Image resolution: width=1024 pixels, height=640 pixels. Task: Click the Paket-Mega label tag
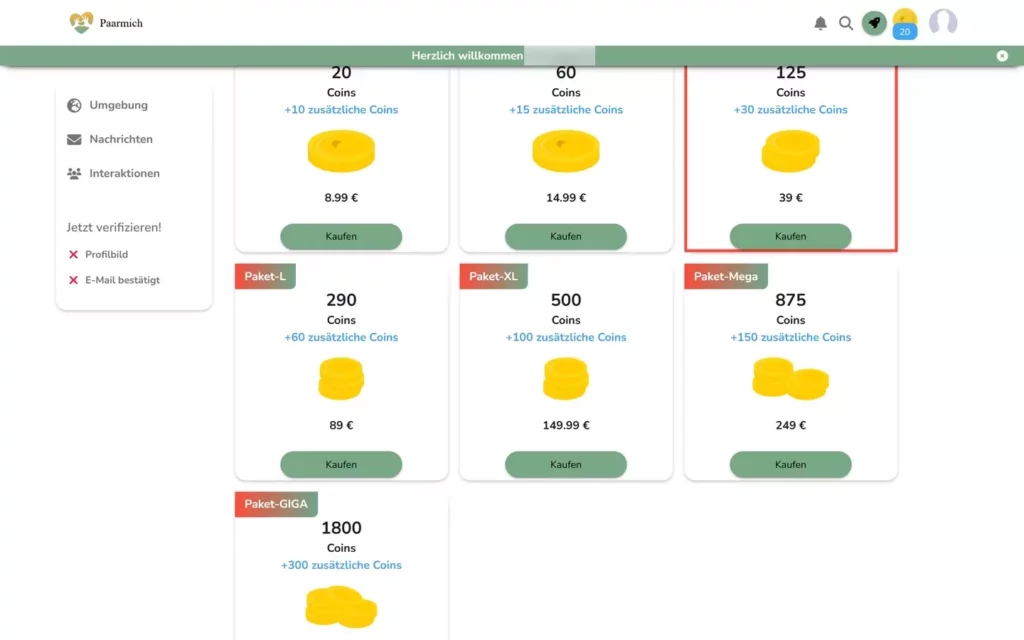pyautogui.click(x=726, y=276)
